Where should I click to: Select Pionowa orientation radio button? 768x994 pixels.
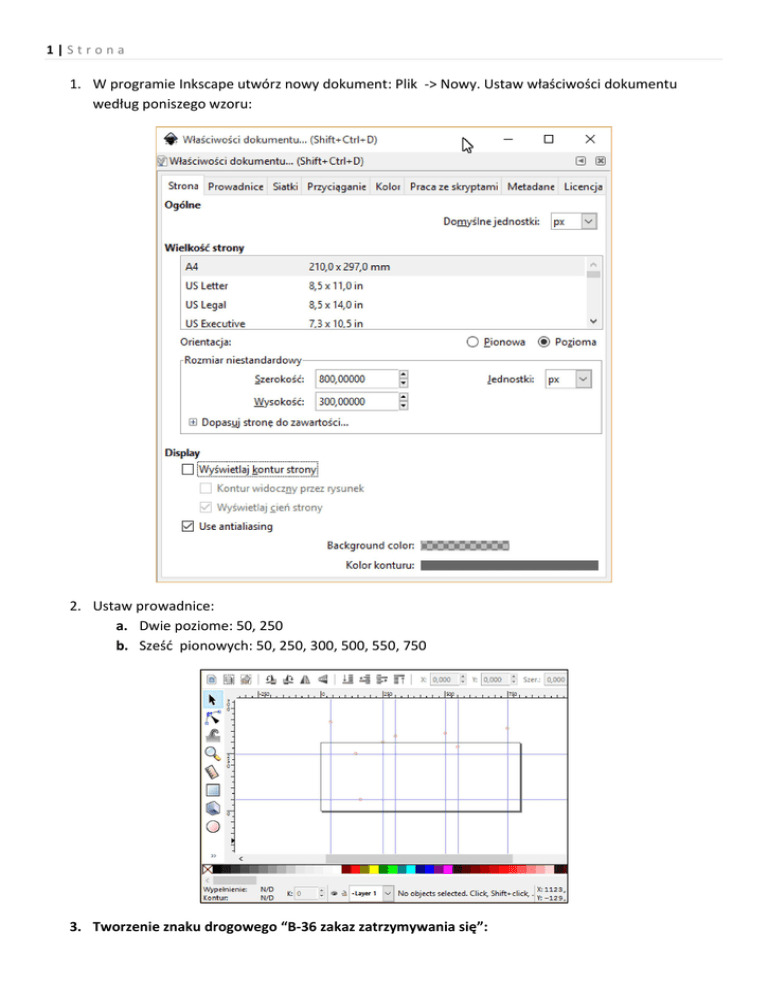(x=472, y=341)
